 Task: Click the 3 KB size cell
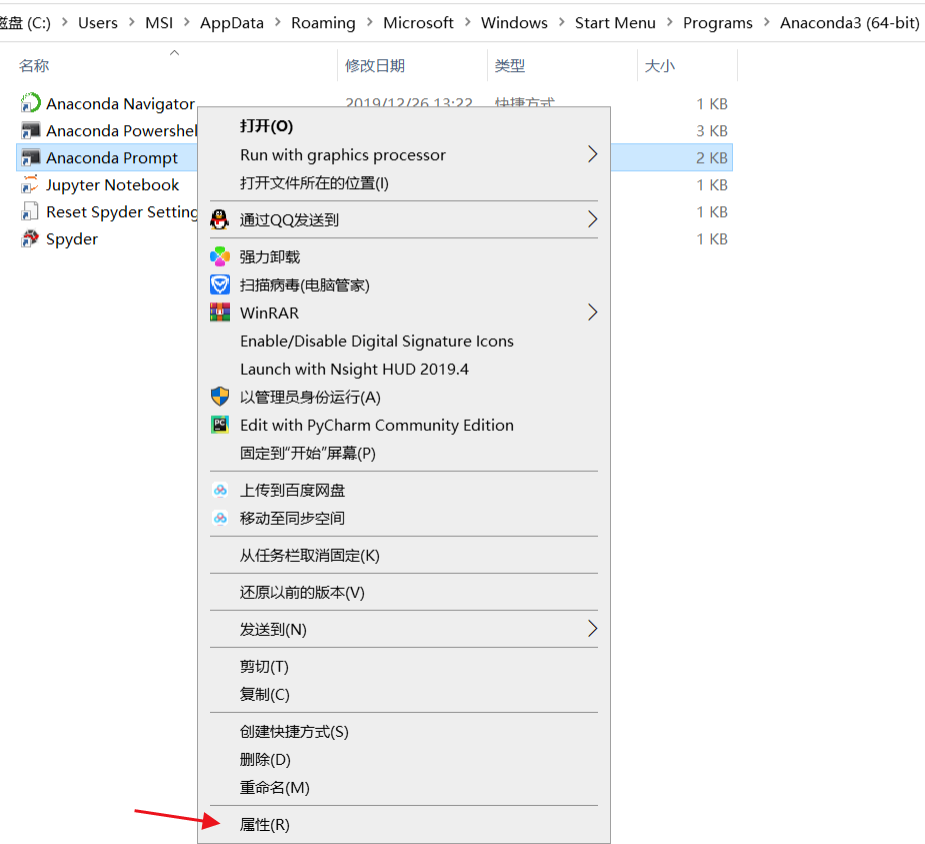[x=711, y=130]
